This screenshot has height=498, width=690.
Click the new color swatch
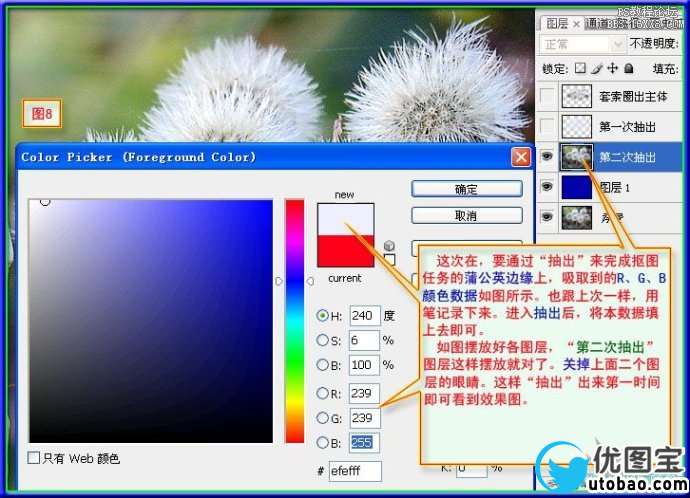345,219
